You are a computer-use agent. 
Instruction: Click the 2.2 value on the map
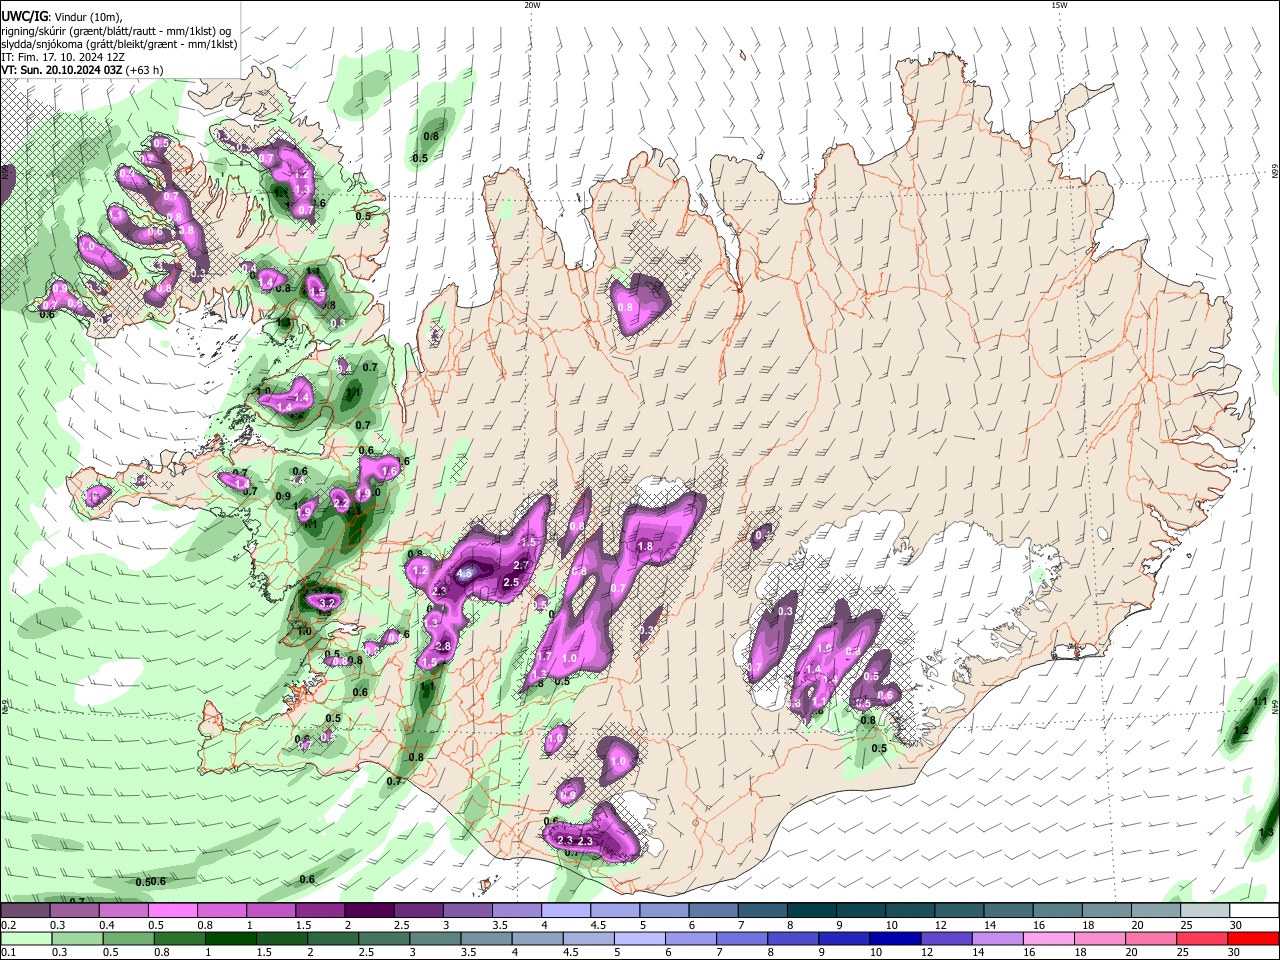click(x=340, y=505)
